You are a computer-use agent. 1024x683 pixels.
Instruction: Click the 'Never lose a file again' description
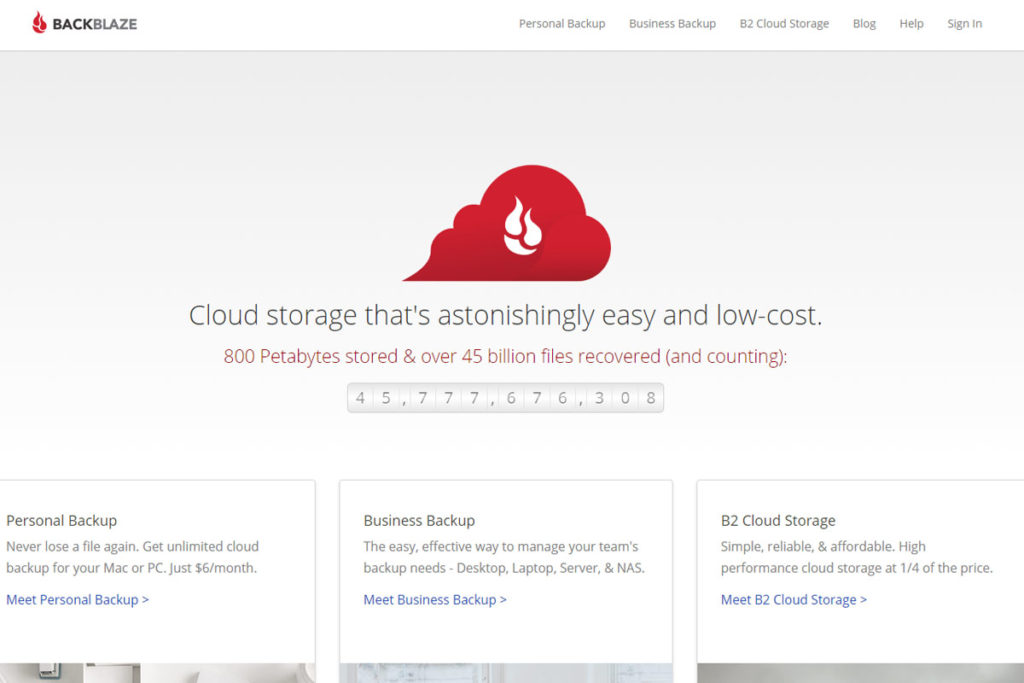click(133, 557)
